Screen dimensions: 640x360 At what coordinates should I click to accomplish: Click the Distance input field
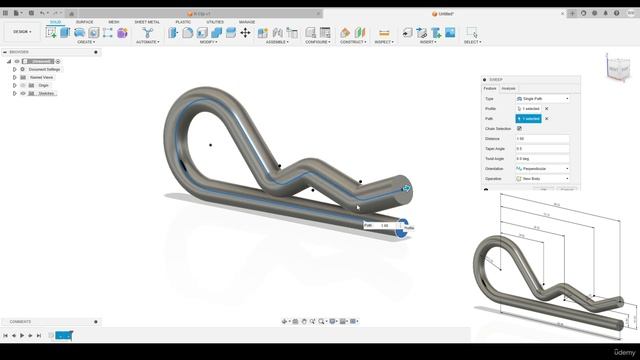coord(542,139)
